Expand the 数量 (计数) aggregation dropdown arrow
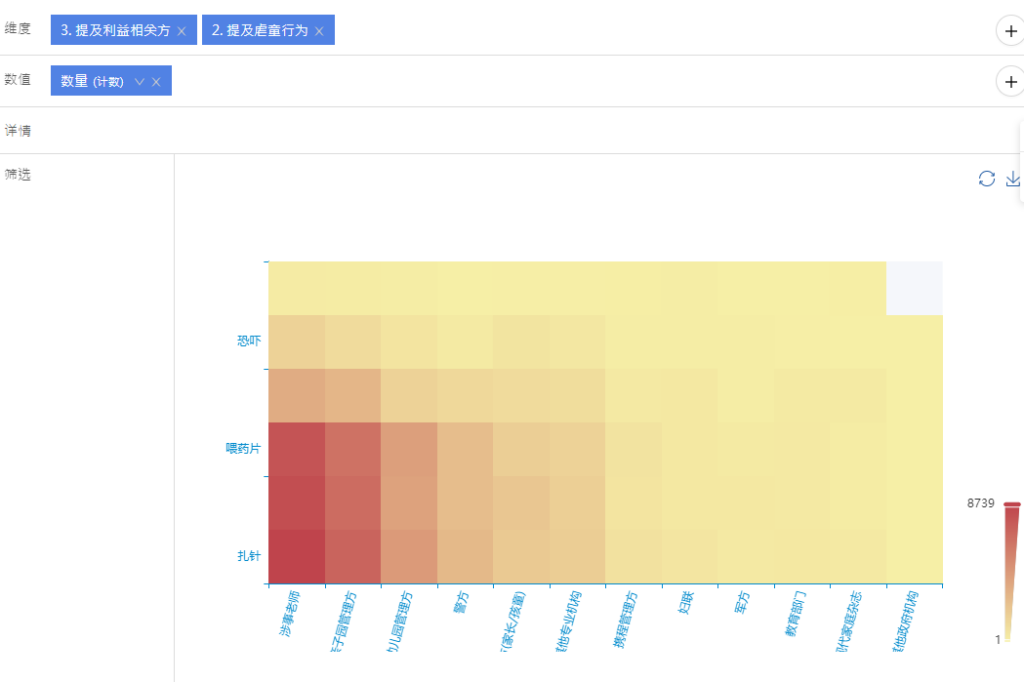This screenshot has height=682, width=1024. click(x=139, y=82)
